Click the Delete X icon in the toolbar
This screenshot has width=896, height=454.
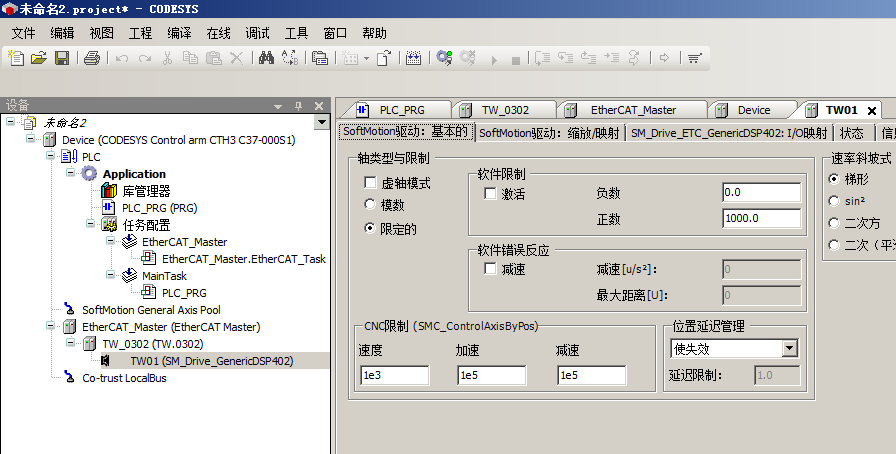pos(236,58)
